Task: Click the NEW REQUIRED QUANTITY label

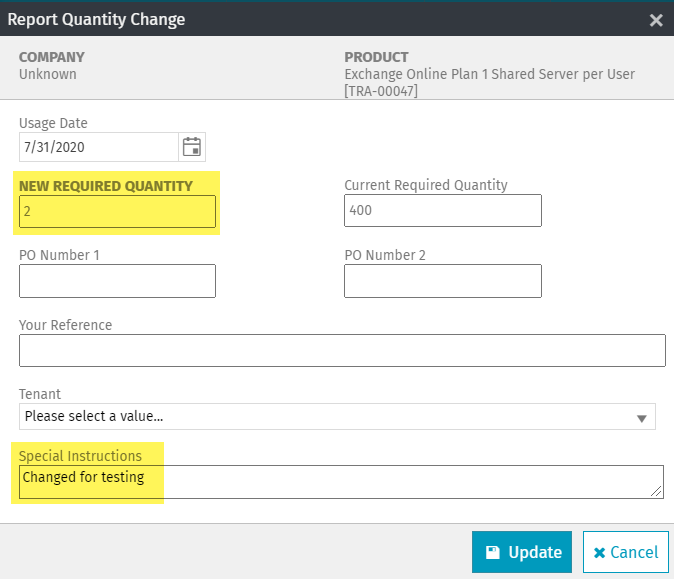Action: click(x=105, y=186)
